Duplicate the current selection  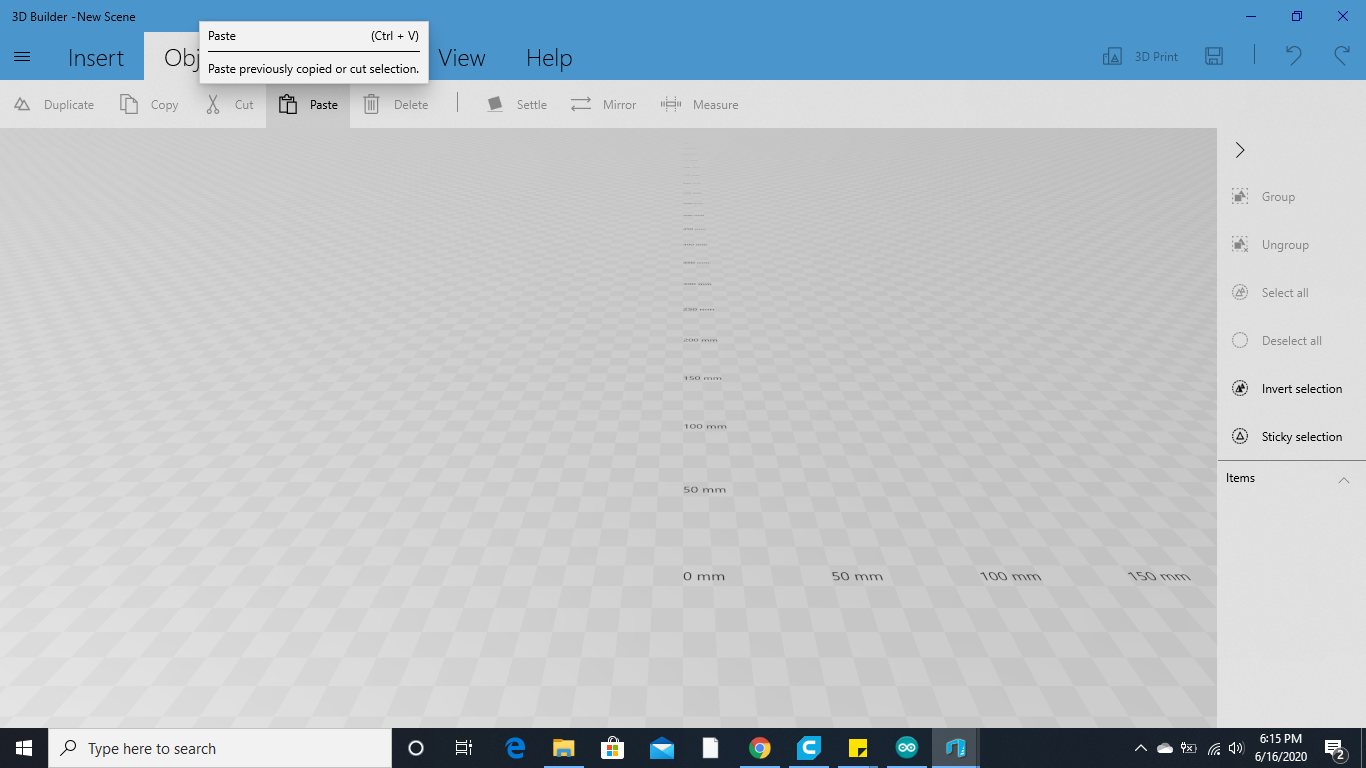click(54, 104)
